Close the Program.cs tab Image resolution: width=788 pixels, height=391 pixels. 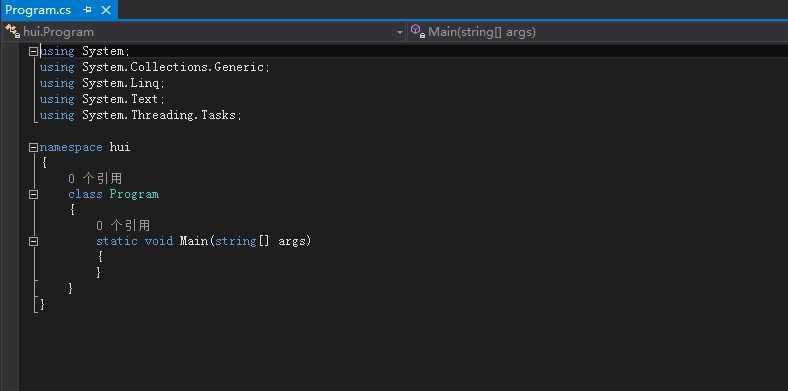click(x=106, y=10)
